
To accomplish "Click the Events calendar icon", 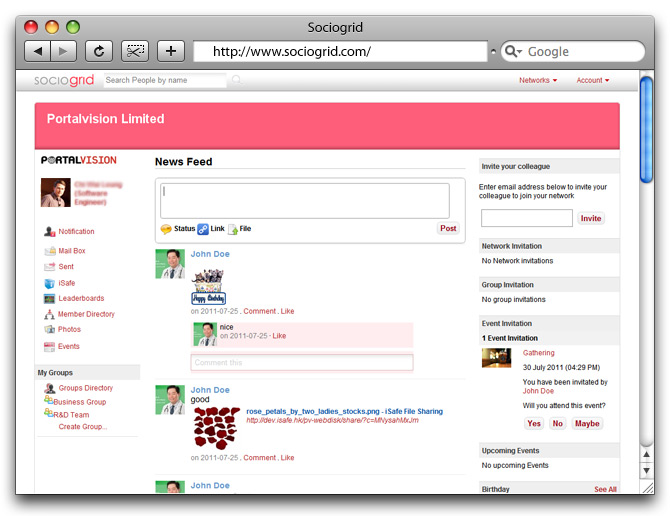I will click(49, 346).
